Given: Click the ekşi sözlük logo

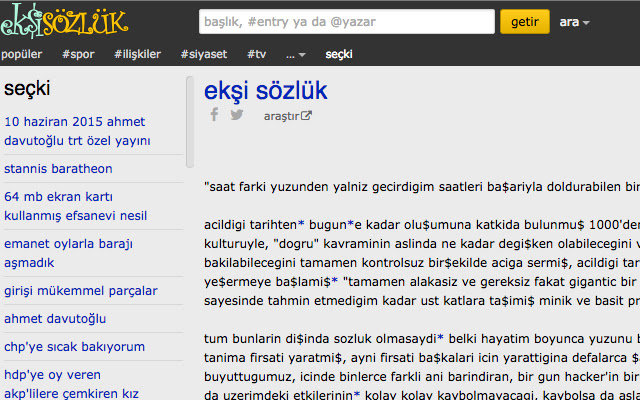Looking at the screenshot, I should [x=64, y=20].
